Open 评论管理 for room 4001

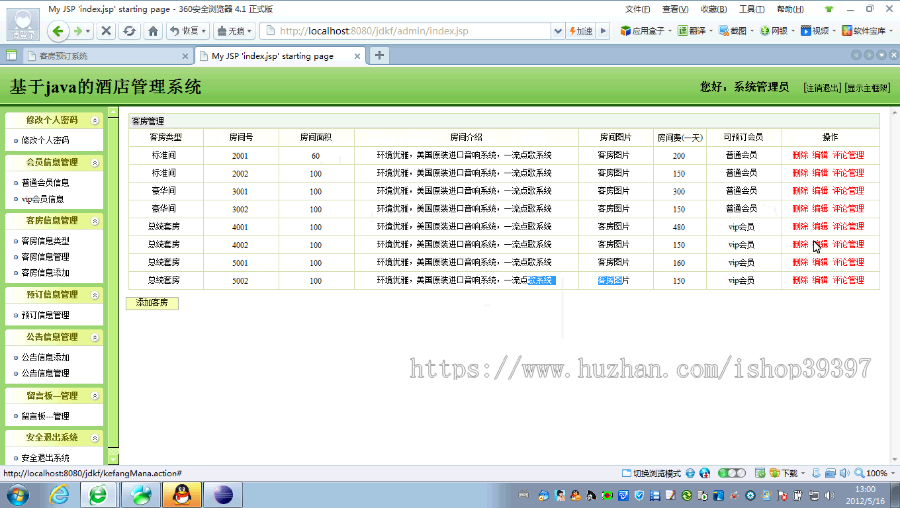(848, 226)
